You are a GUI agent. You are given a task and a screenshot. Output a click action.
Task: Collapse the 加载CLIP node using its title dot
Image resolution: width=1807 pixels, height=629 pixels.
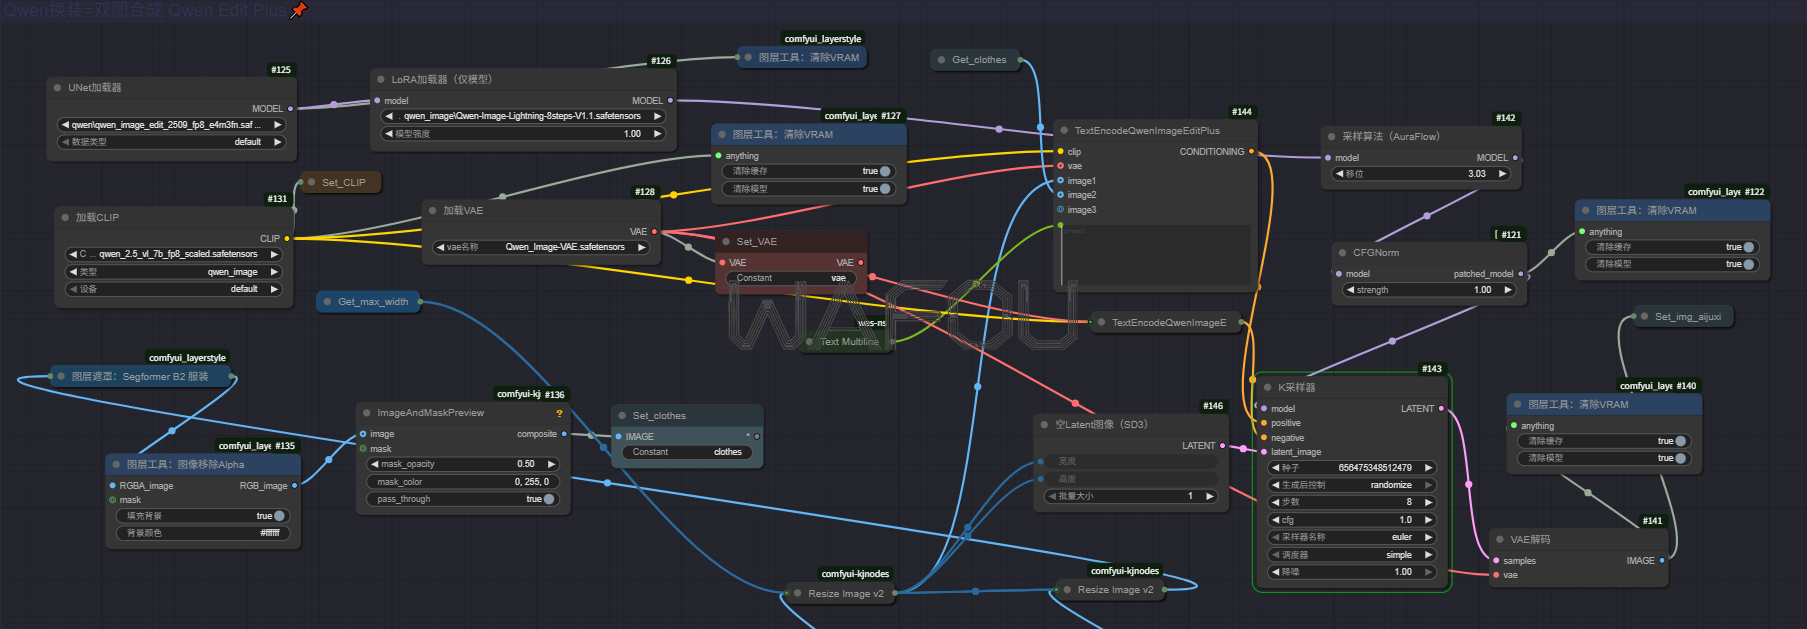(x=65, y=217)
